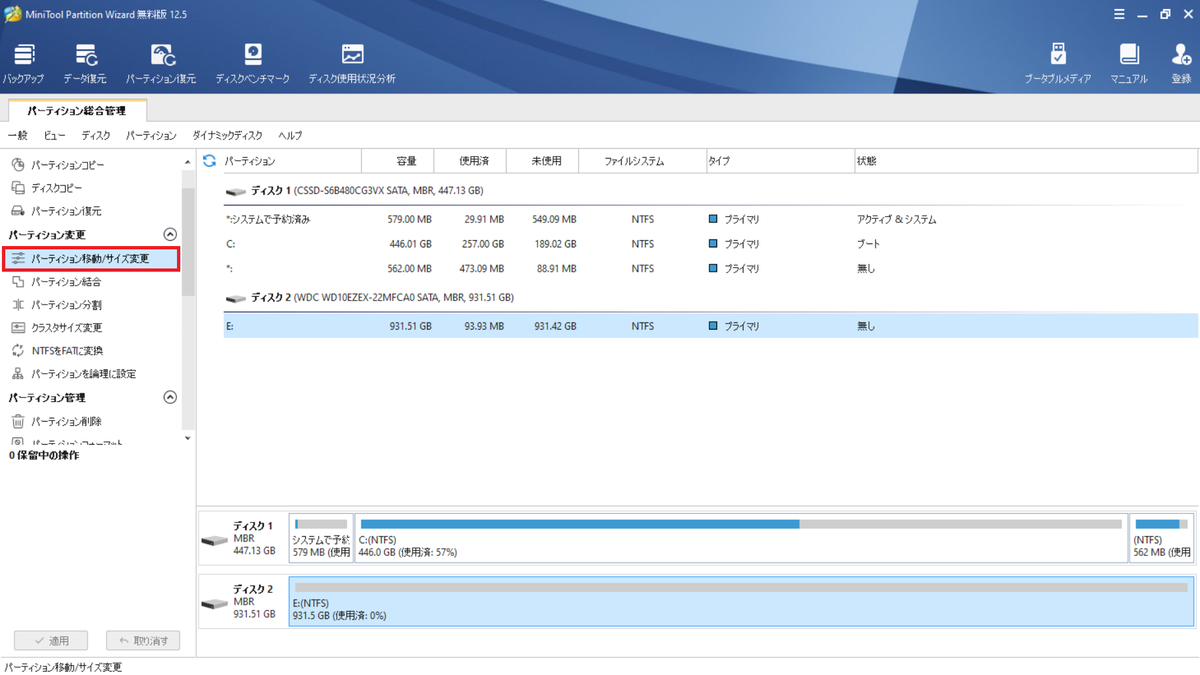Click ディスク 1 label in disk map
The height and width of the screenshot is (675, 1200).
(253, 526)
